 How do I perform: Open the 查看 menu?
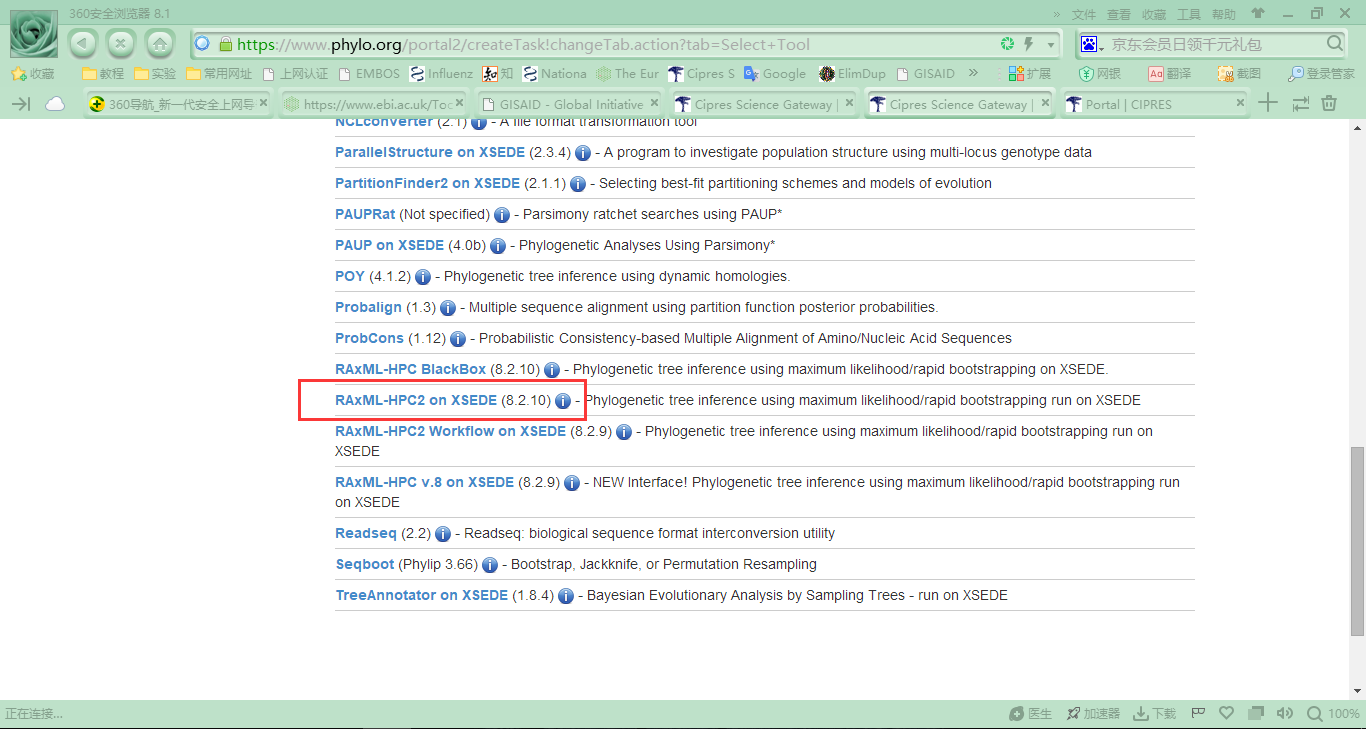(1119, 14)
